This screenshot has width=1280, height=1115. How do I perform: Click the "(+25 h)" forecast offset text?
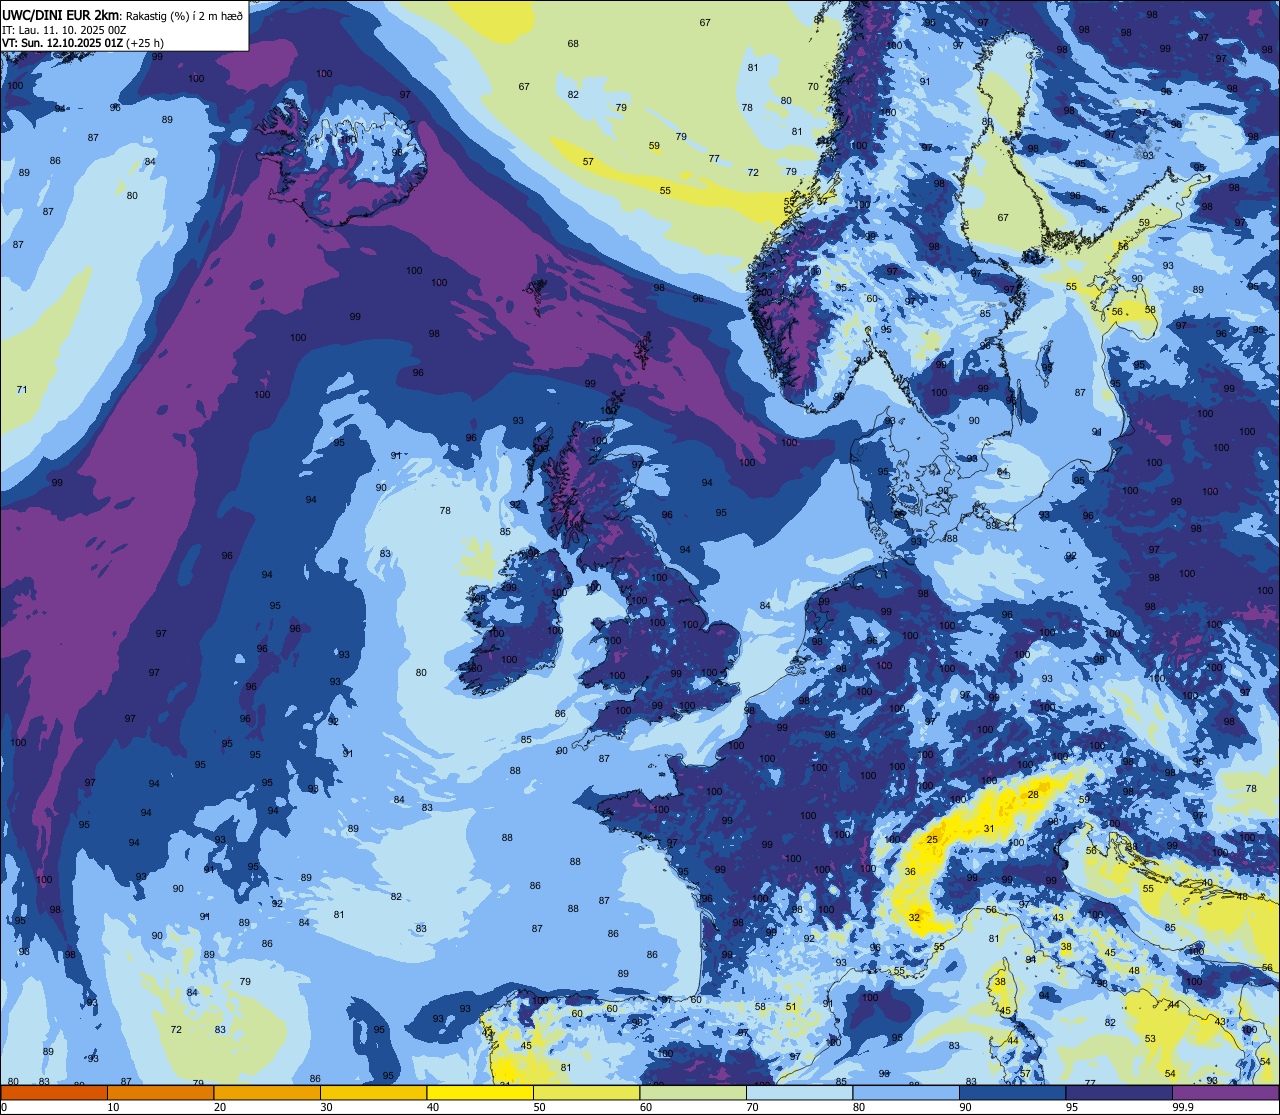(x=145, y=43)
